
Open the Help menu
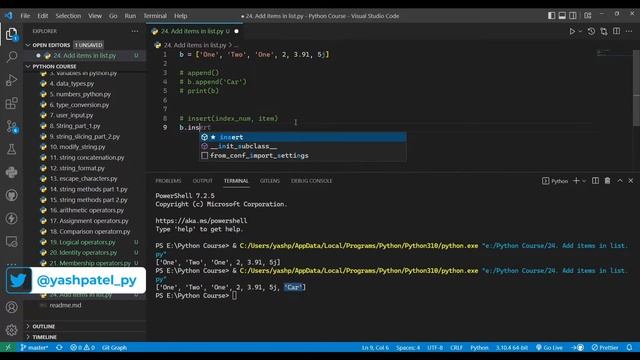pos(180,16)
